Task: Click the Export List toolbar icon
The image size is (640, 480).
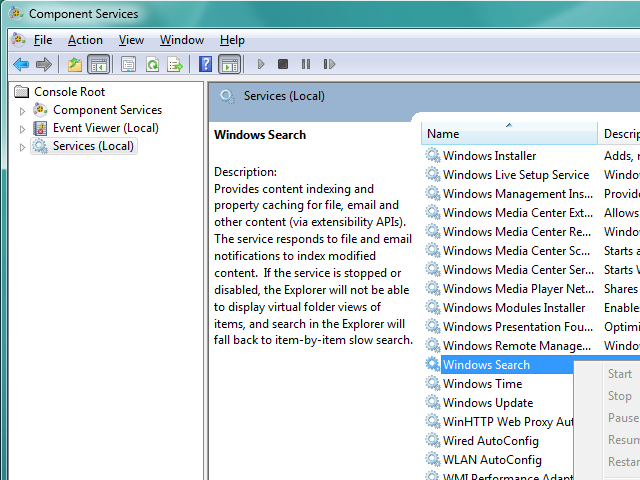Action: pyautogui.click(x=175, y=64)
